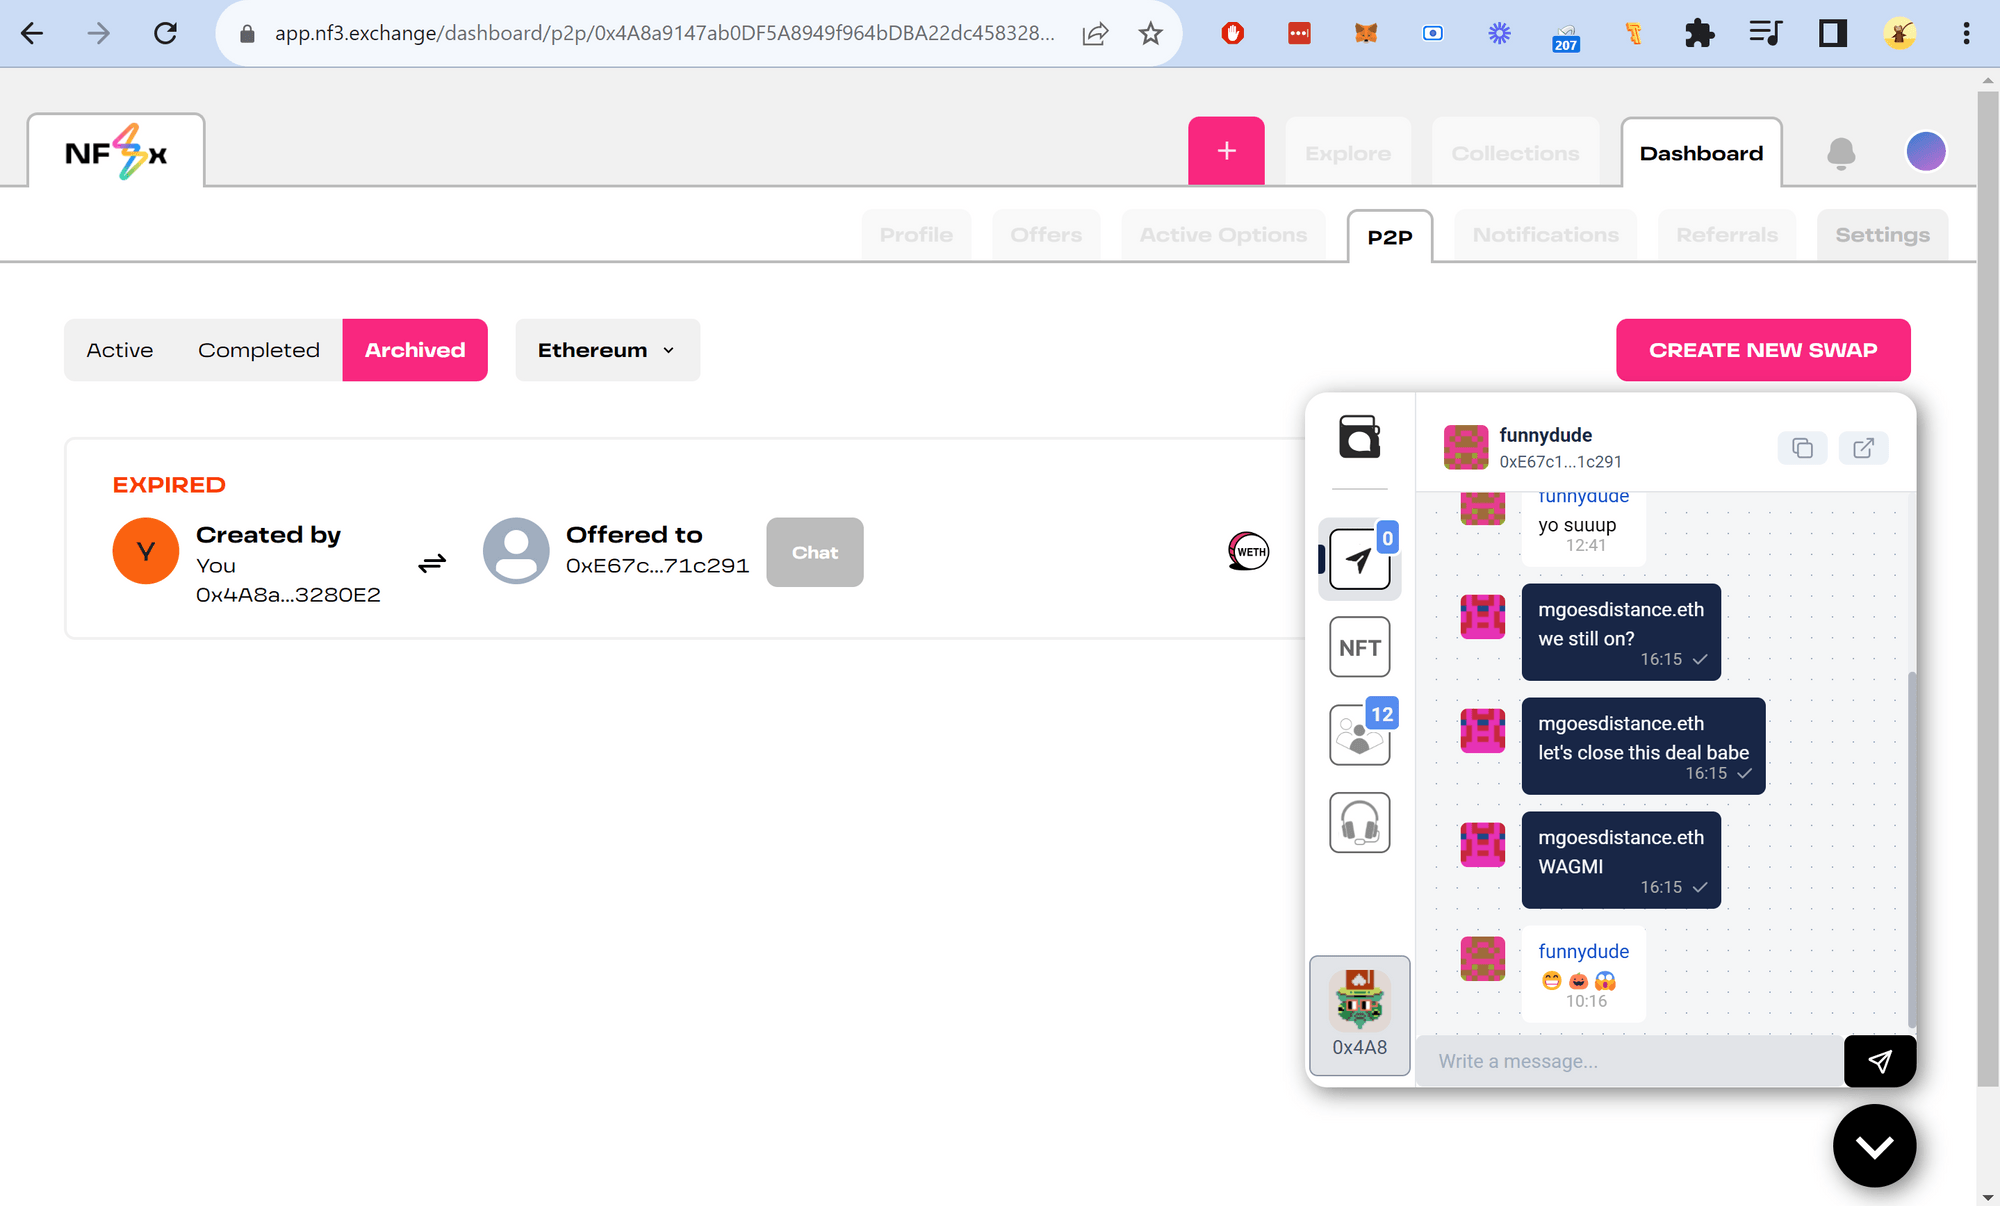Click the Write a message input field

click(x=1630, y=1061)
